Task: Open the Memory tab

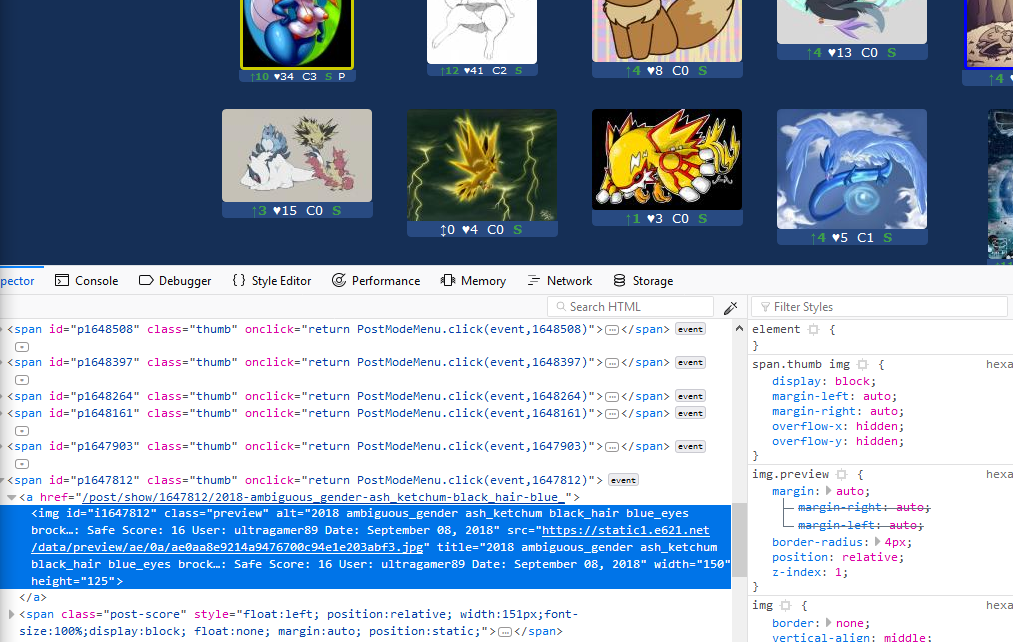Action: click(x=474, y=281)
